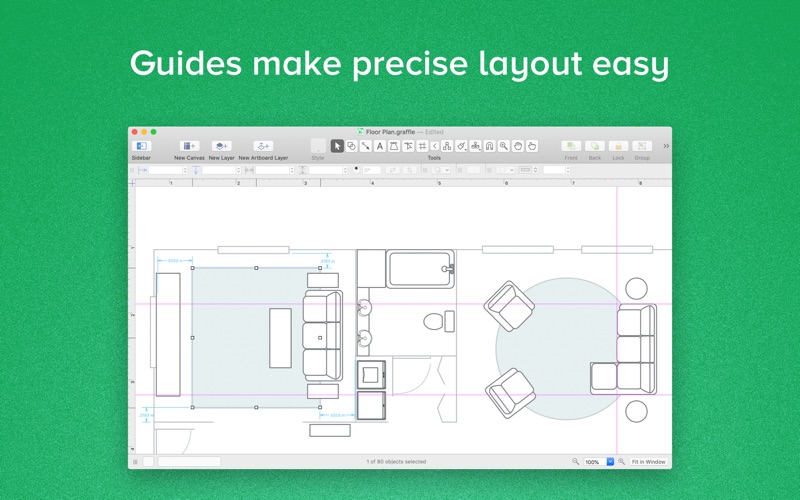Select the Browse pointing-finger tool
Image resolution: width=800 pixels, height=500 pixels.
click(532, 146)
